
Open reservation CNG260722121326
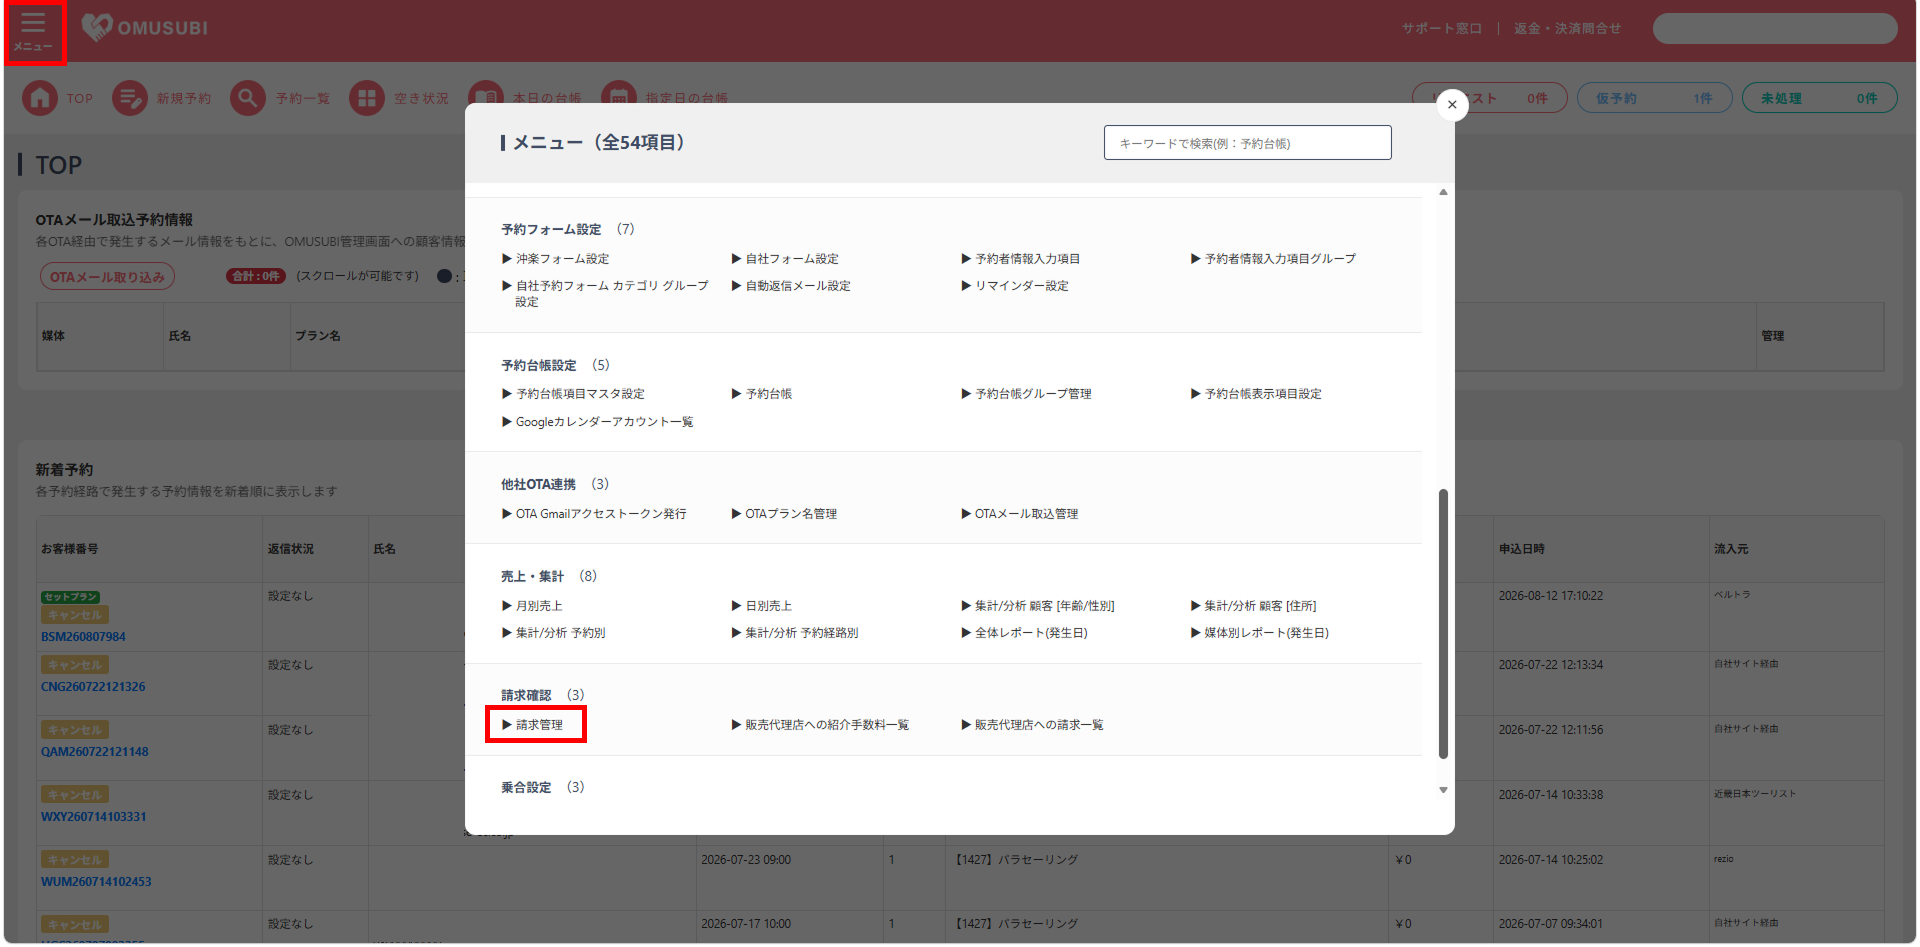click(x=93, y=687)
